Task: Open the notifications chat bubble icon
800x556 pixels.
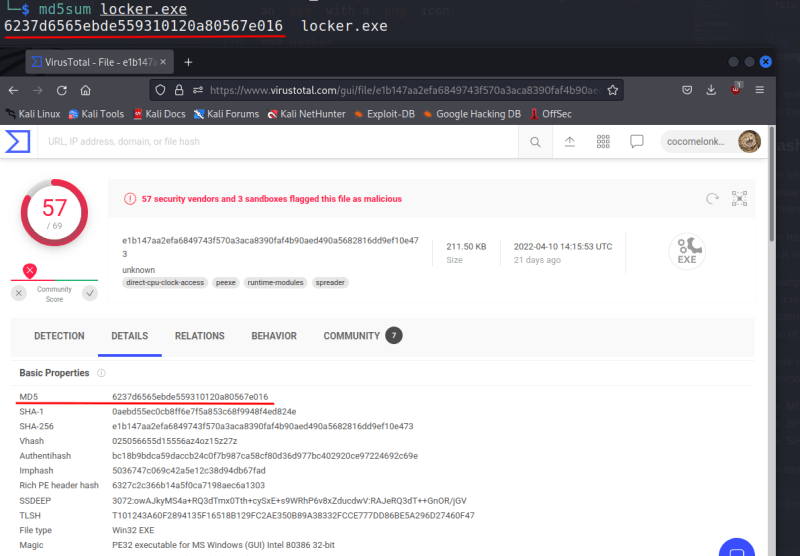Action: pyautogui.click(x=637, y=141)
